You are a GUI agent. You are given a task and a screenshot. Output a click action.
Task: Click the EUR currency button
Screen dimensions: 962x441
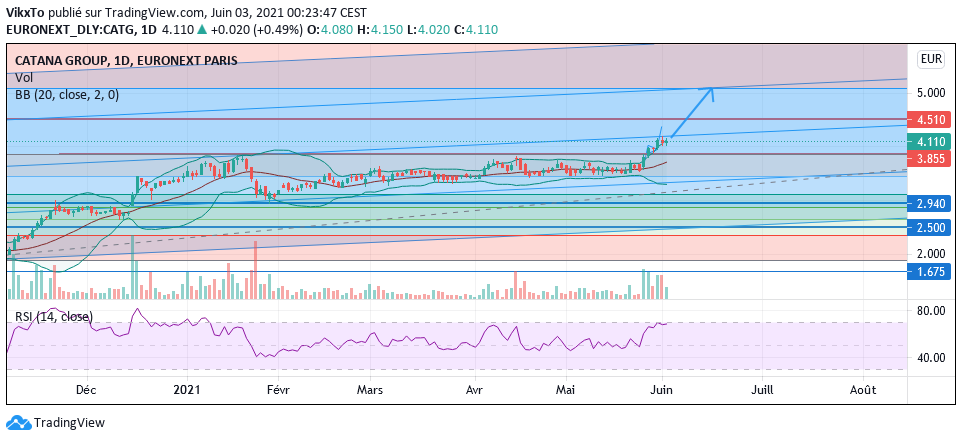click(x=930, y=59)
